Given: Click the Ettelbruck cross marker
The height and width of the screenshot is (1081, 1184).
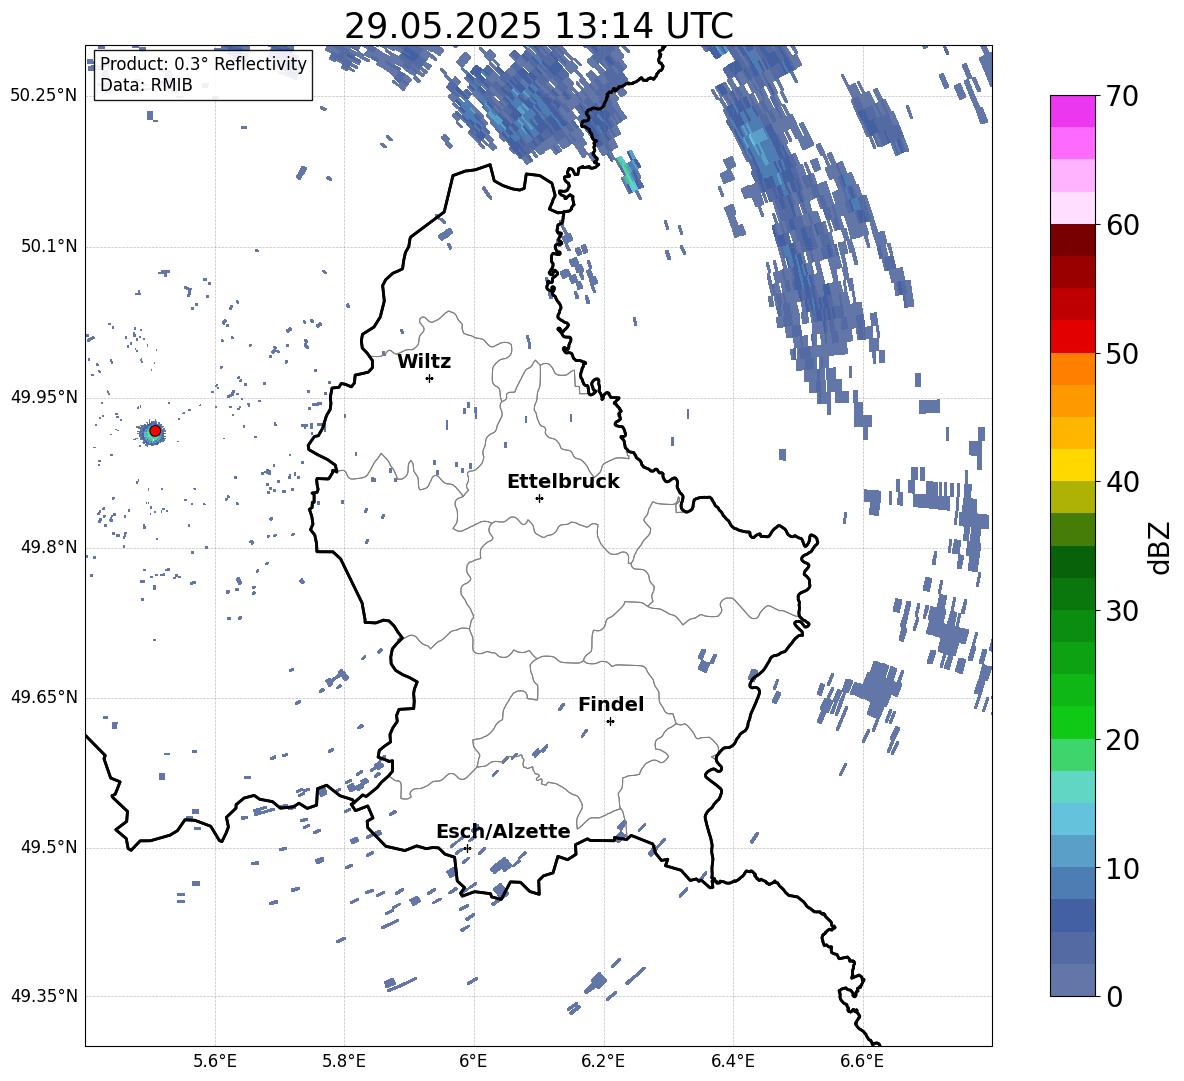Looking at the screenshot, I should pyautogui.click(x=539, y=498).
